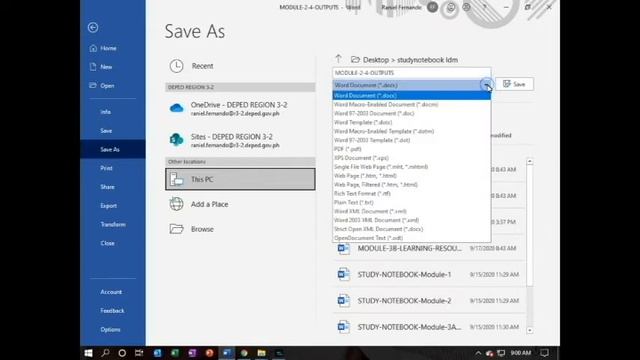This screenshot has height=360, width=640.
Task: Click the Desktop > studynotebook ldm path
Action: tap(410, 60)
